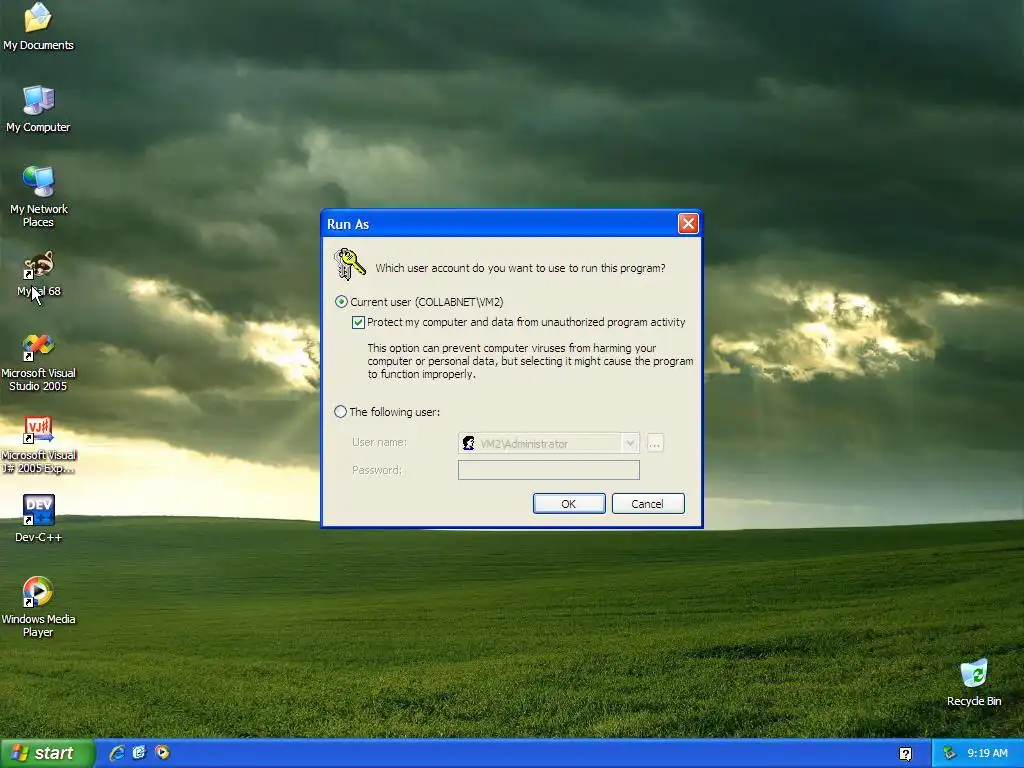Click into the Password field

(x=549, y=470)
